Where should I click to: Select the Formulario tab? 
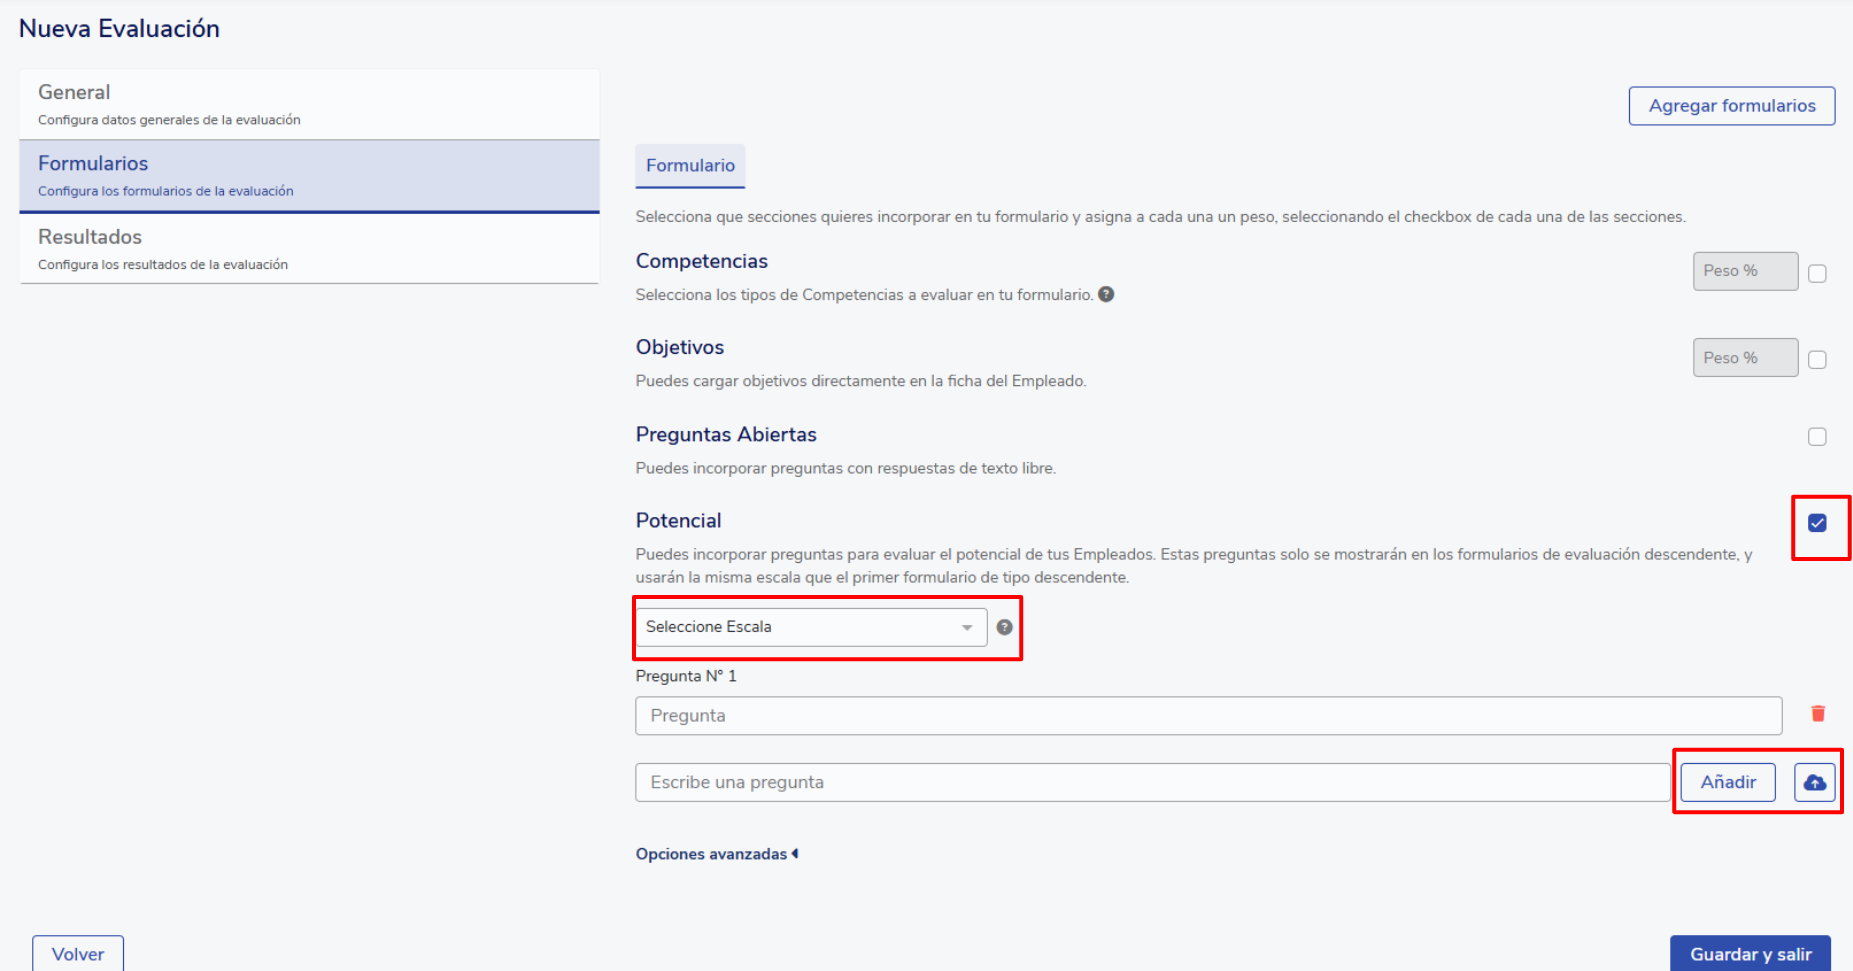tap(690, 166)
